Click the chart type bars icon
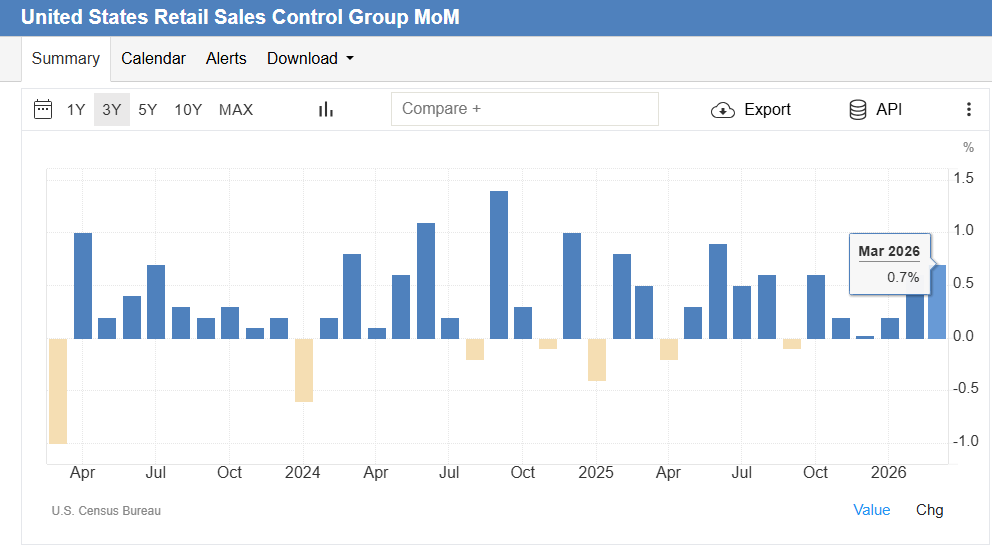992x554 pixels. [x=325, y=109]
